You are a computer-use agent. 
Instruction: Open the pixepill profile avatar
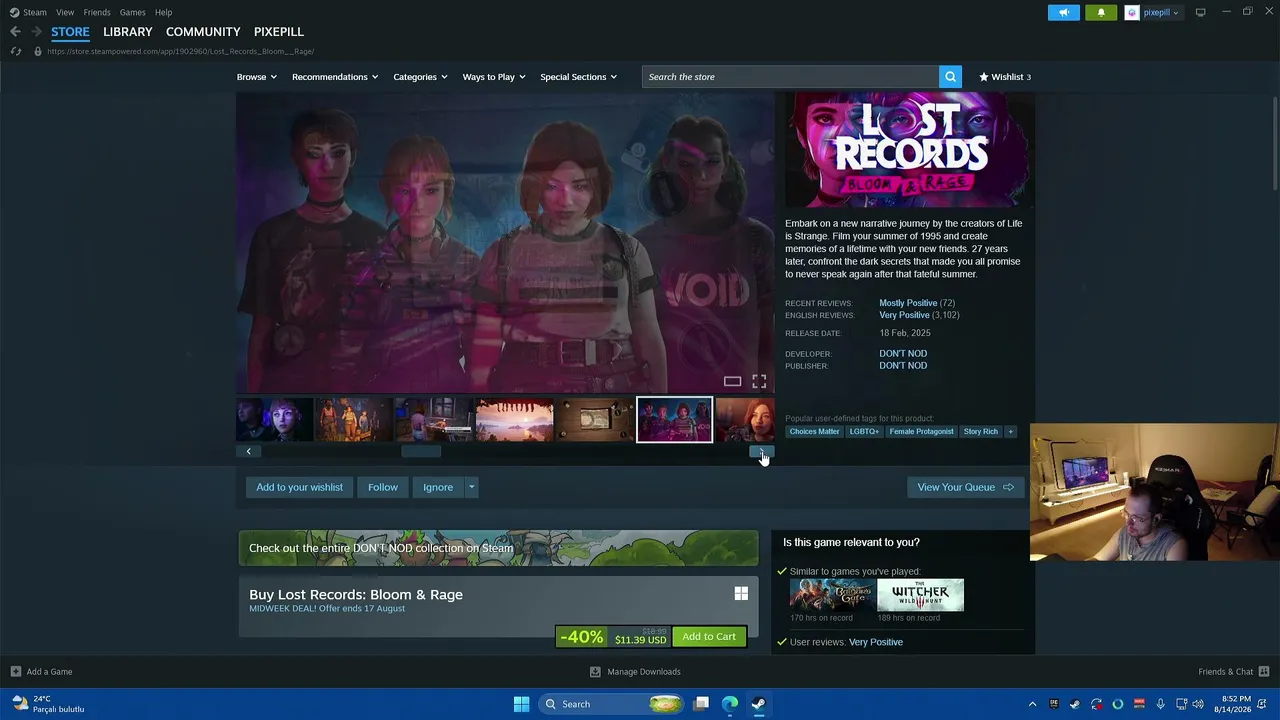(1132, 12)
